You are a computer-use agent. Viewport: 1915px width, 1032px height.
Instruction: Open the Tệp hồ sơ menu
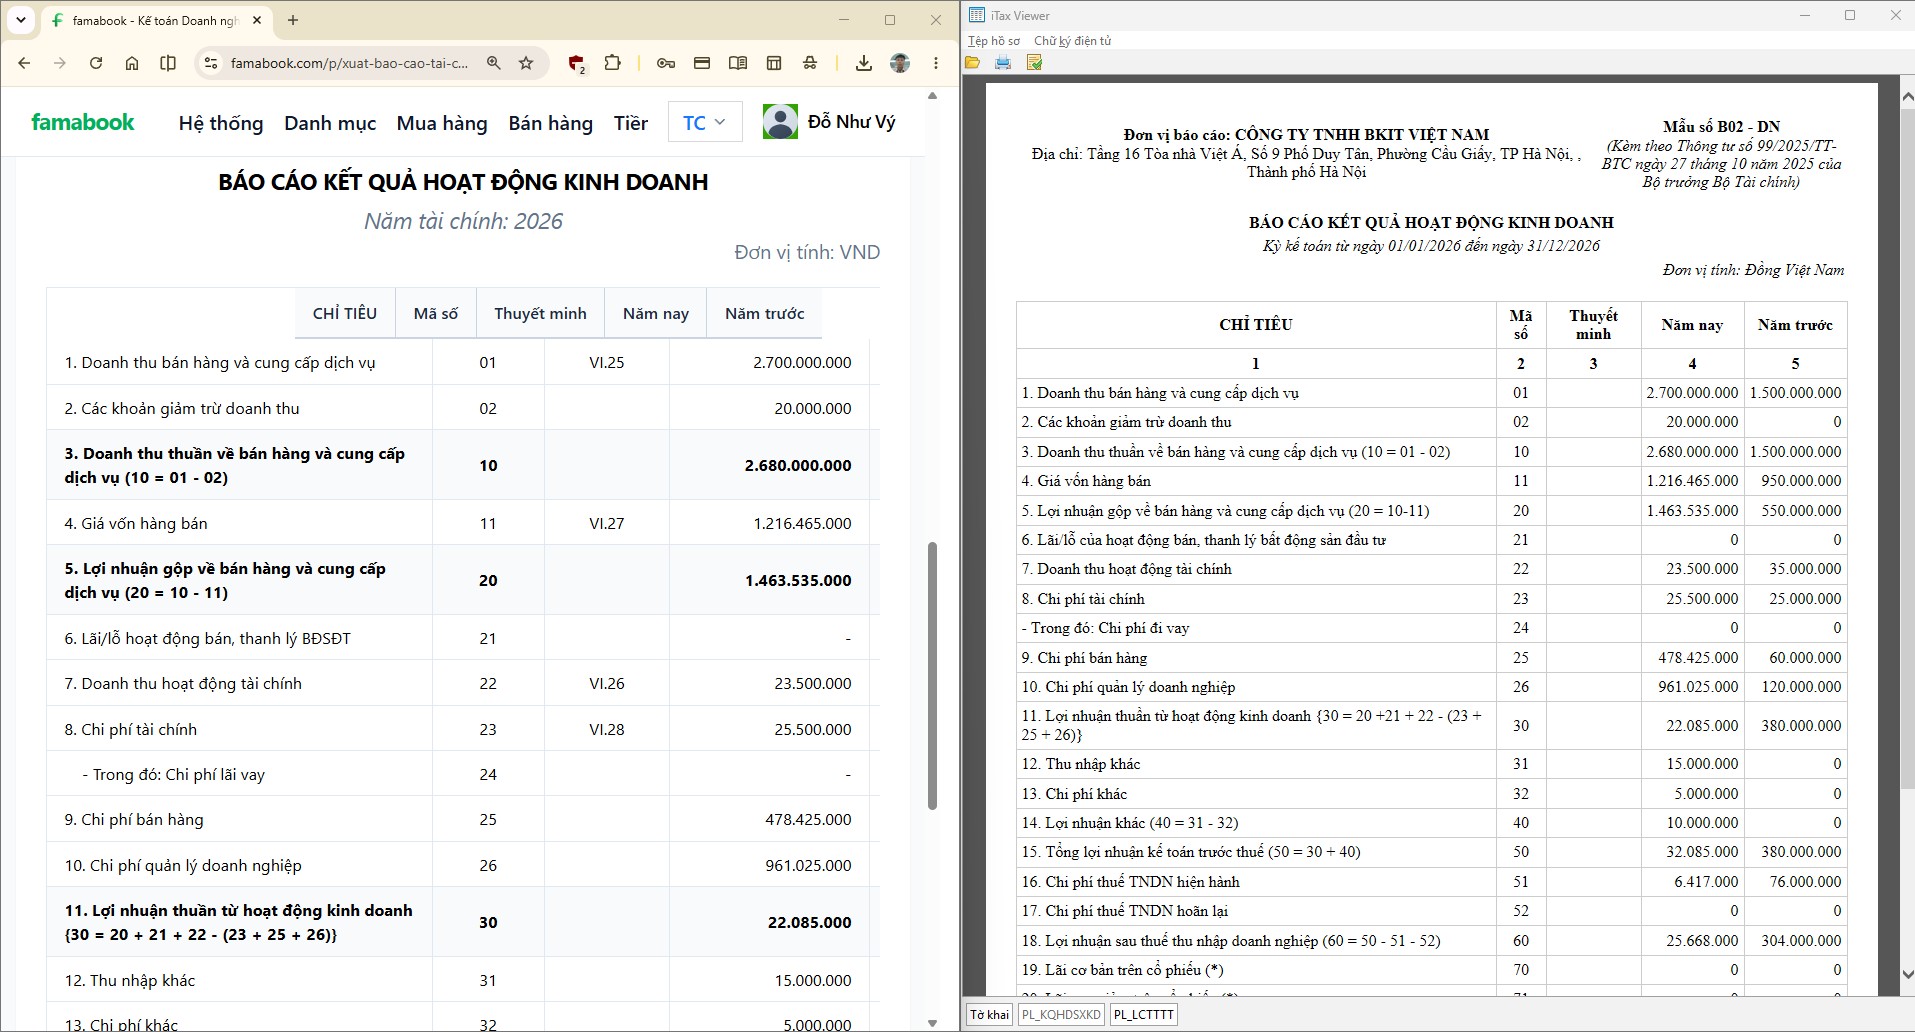tap(994, 41)
